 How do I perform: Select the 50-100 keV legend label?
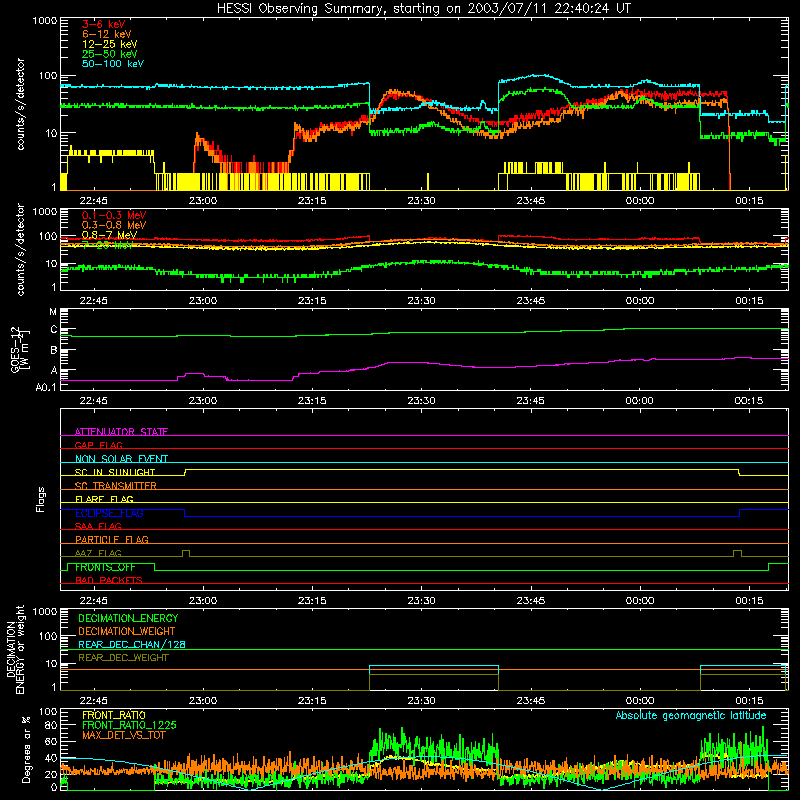pyautogui.click(x=113, y=64)
